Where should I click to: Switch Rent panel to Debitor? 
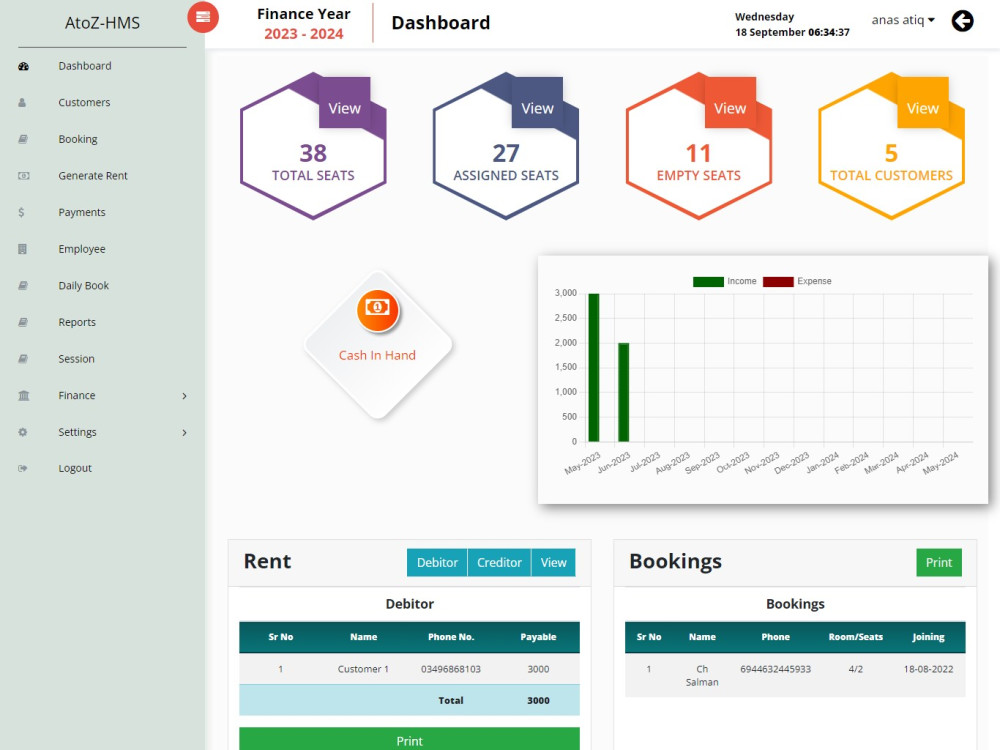(438, 562)
